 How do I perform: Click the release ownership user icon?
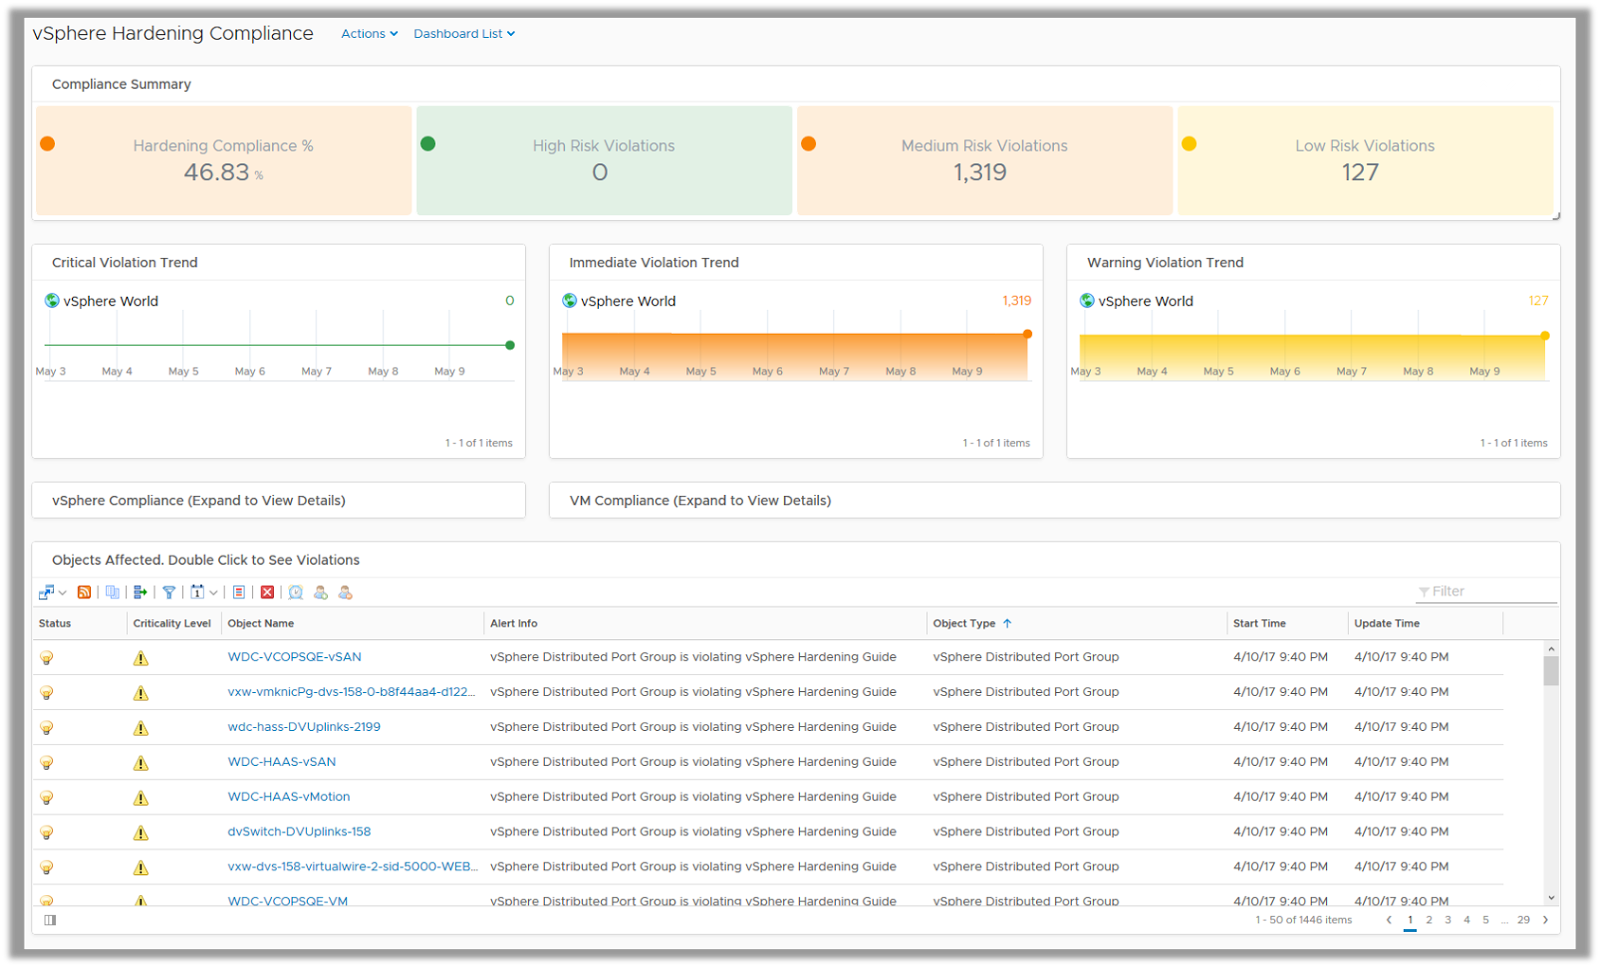tap(345, 592)
